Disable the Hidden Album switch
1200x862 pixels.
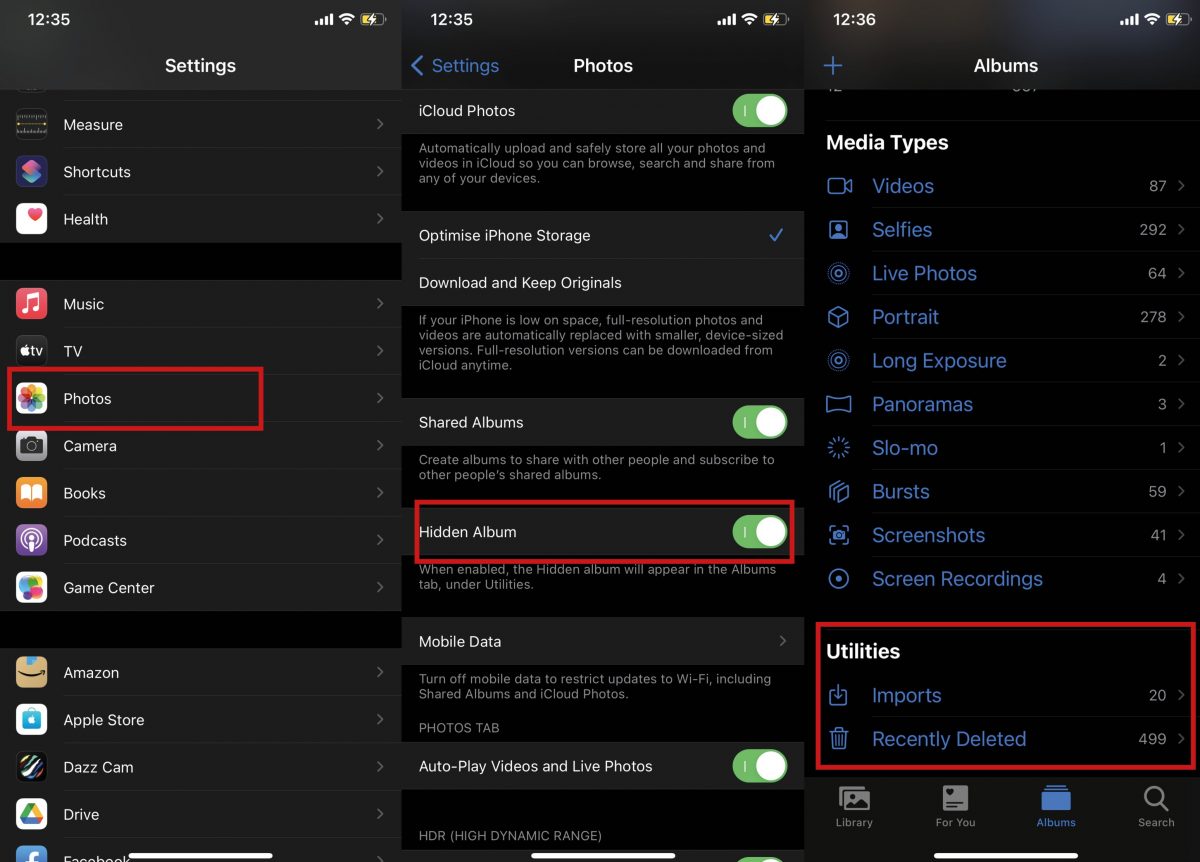pyautogui.click(x=760, y=532)
